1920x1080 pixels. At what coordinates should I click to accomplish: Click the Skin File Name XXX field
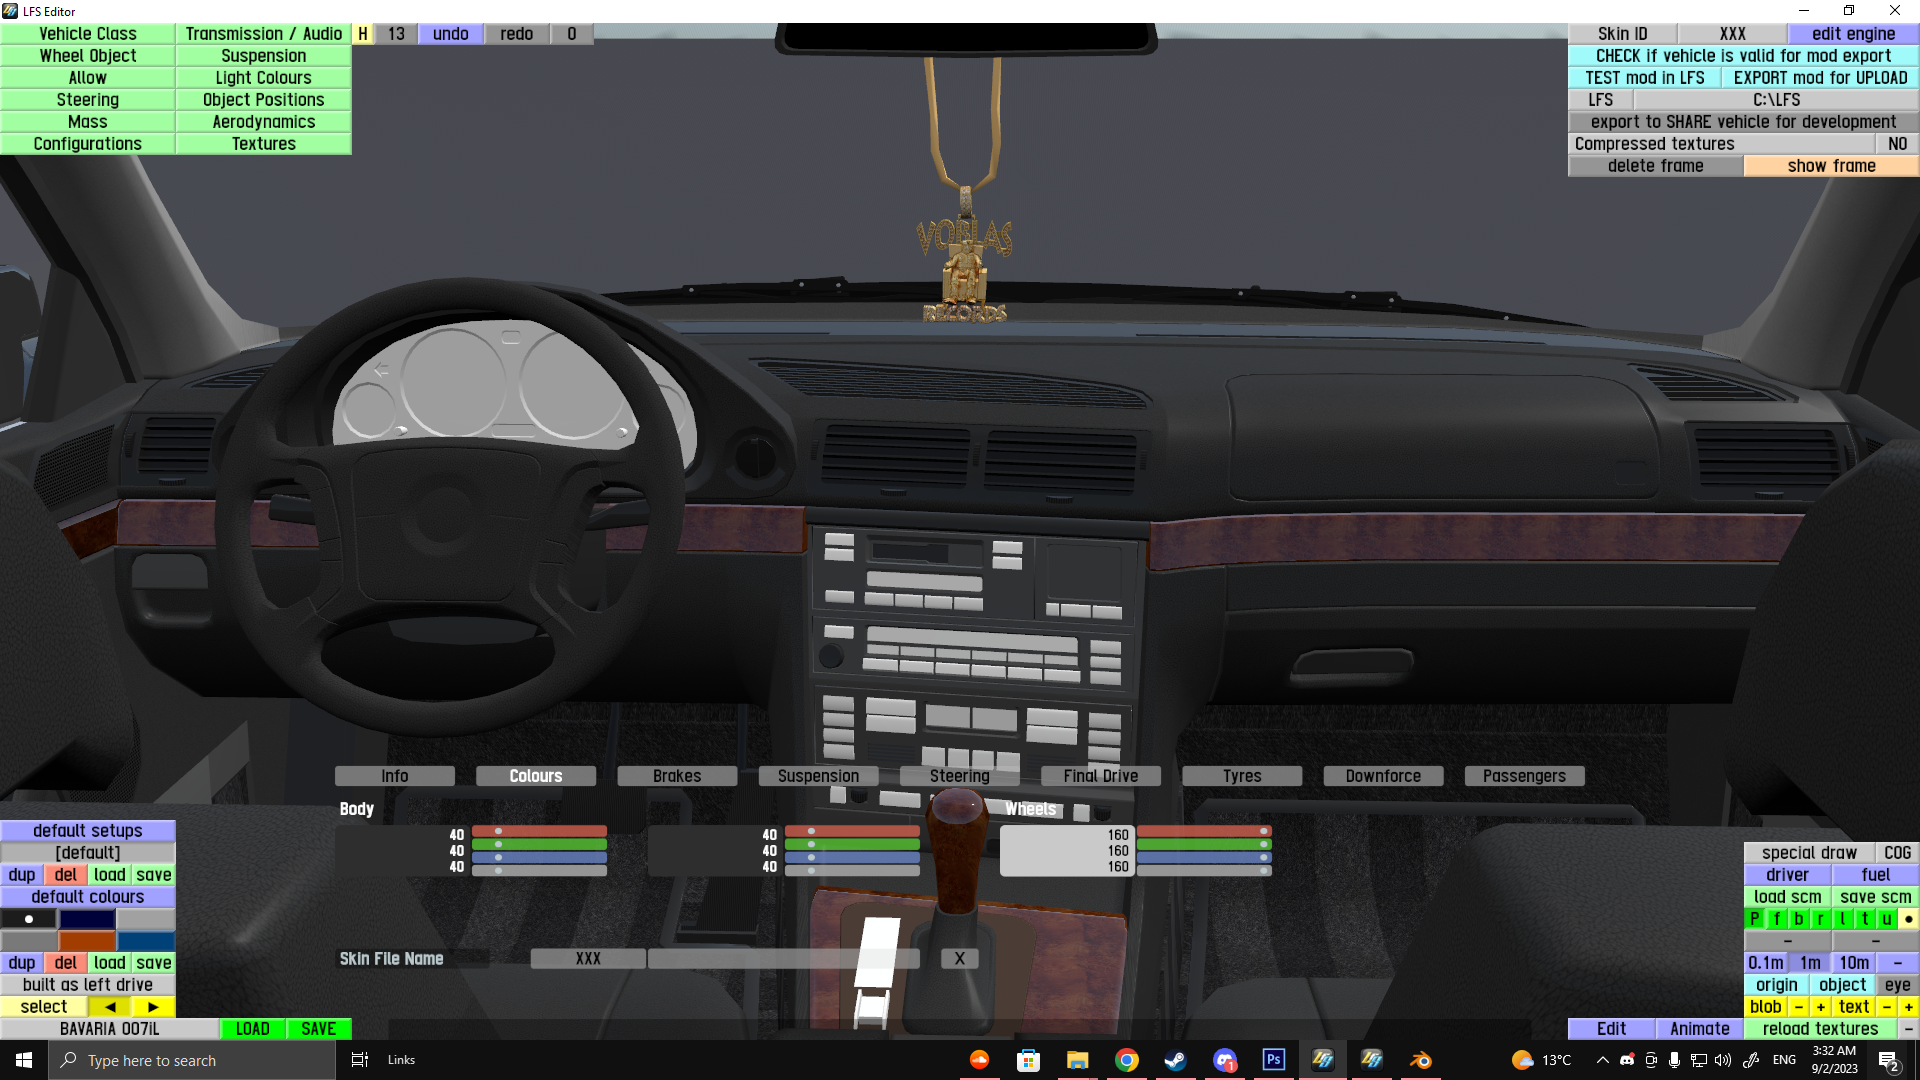click(588, 958)
